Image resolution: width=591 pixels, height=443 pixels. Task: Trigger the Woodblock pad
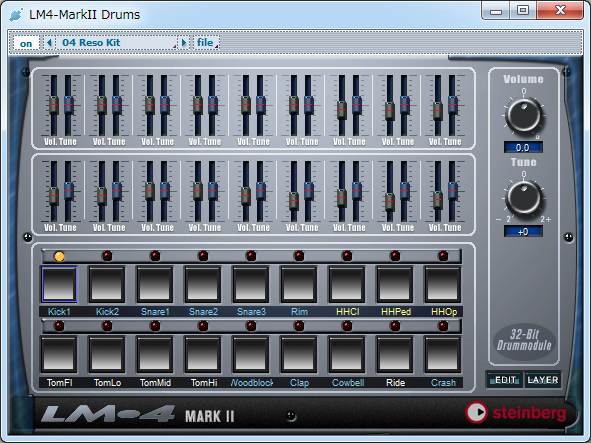251,355
